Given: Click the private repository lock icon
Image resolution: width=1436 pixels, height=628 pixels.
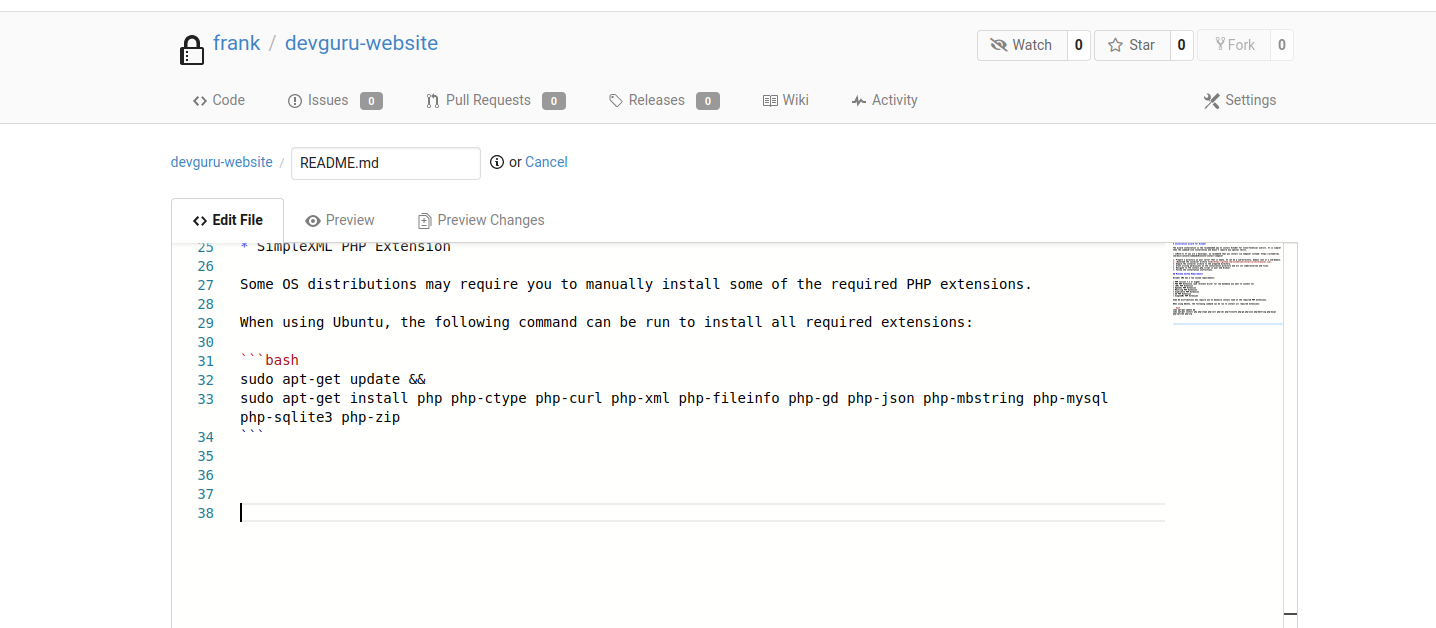Looking at the screenshot, I should click(x=191, y=49).
